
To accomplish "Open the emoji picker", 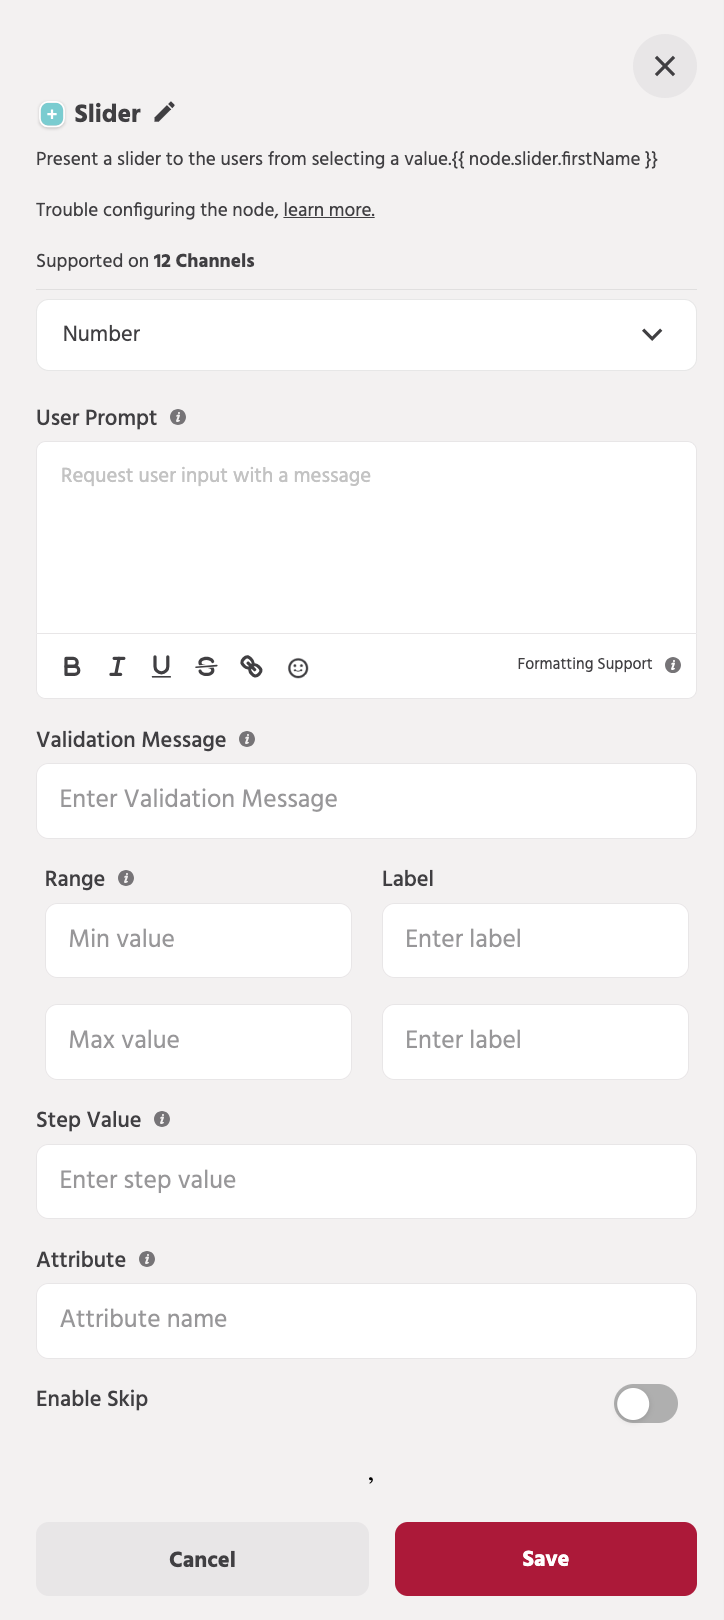I will tap(297, 666).
